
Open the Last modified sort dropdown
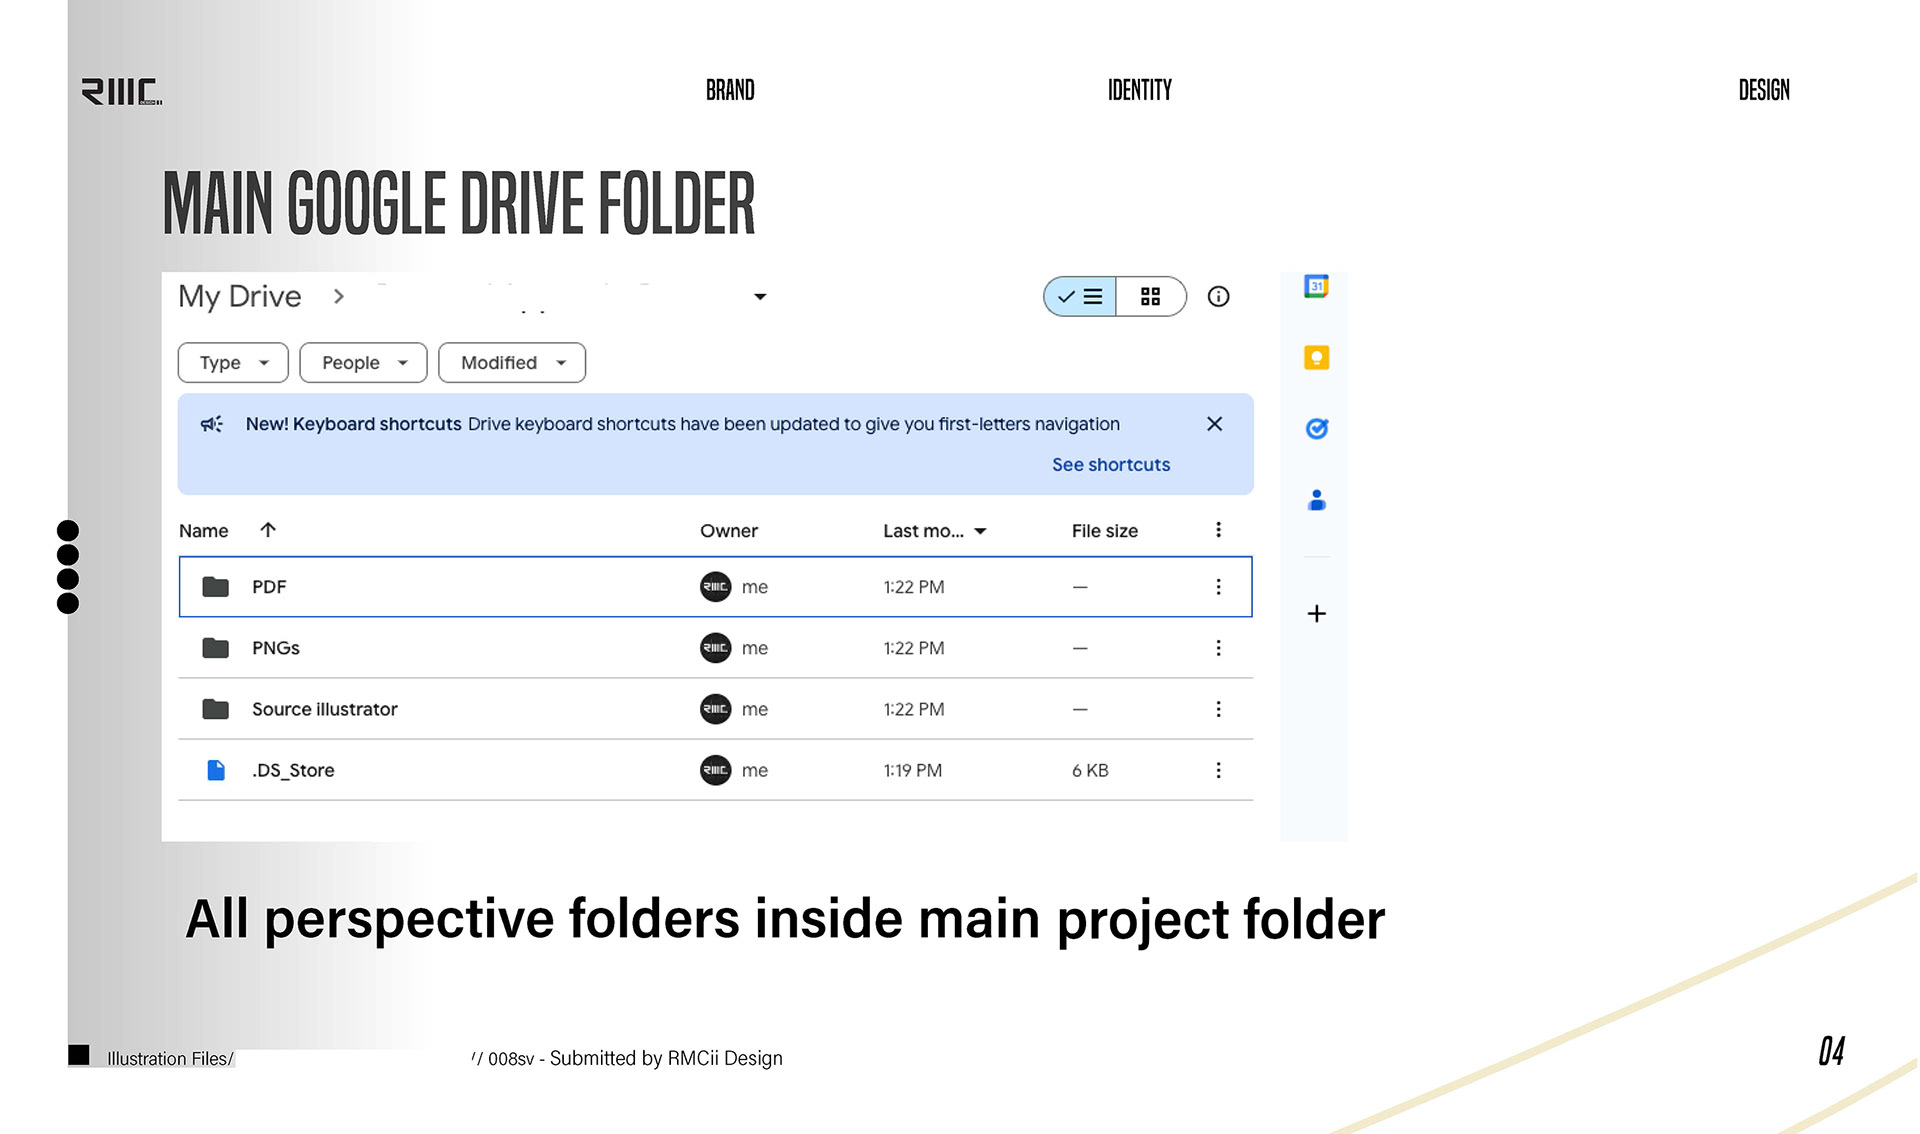(x=934, y=531)
